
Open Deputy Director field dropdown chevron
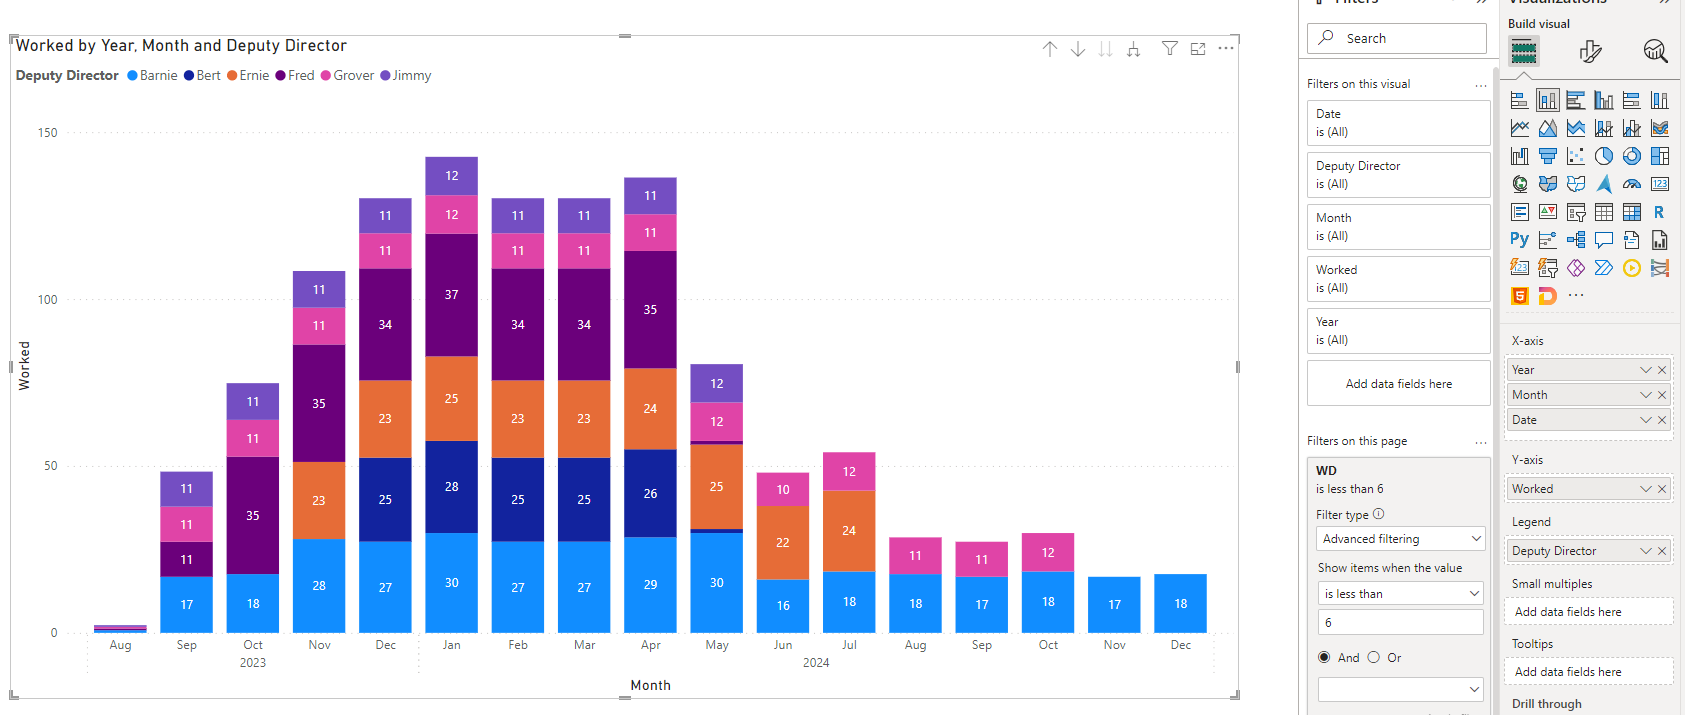[x=1645, y=551]
